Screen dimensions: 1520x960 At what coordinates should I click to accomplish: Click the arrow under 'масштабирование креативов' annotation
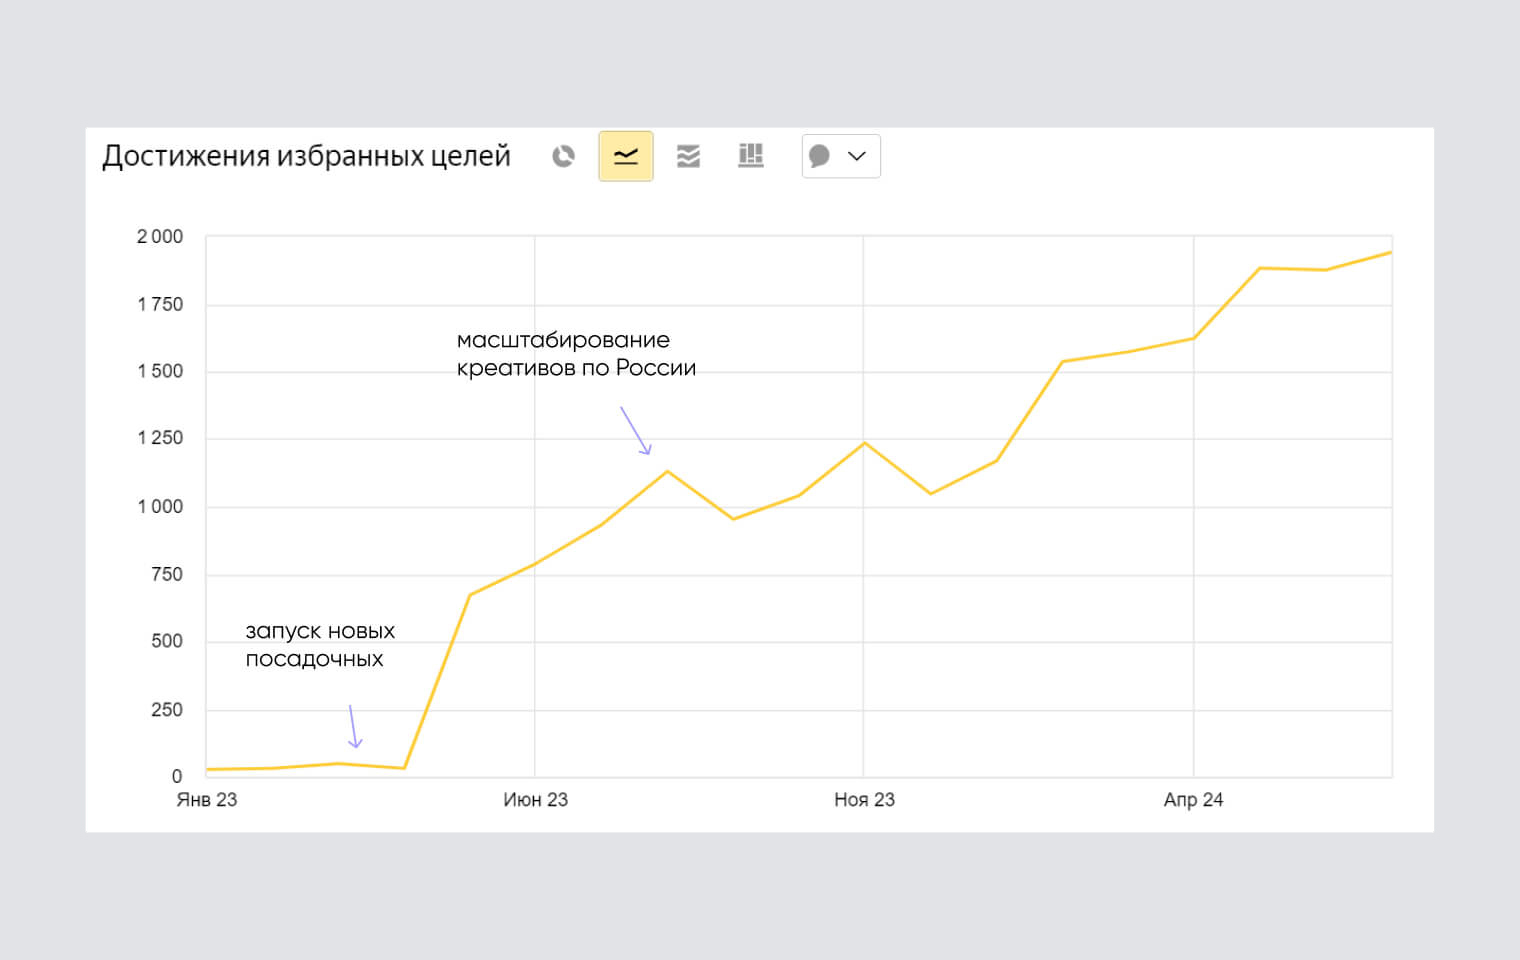(x=635, y=430)
